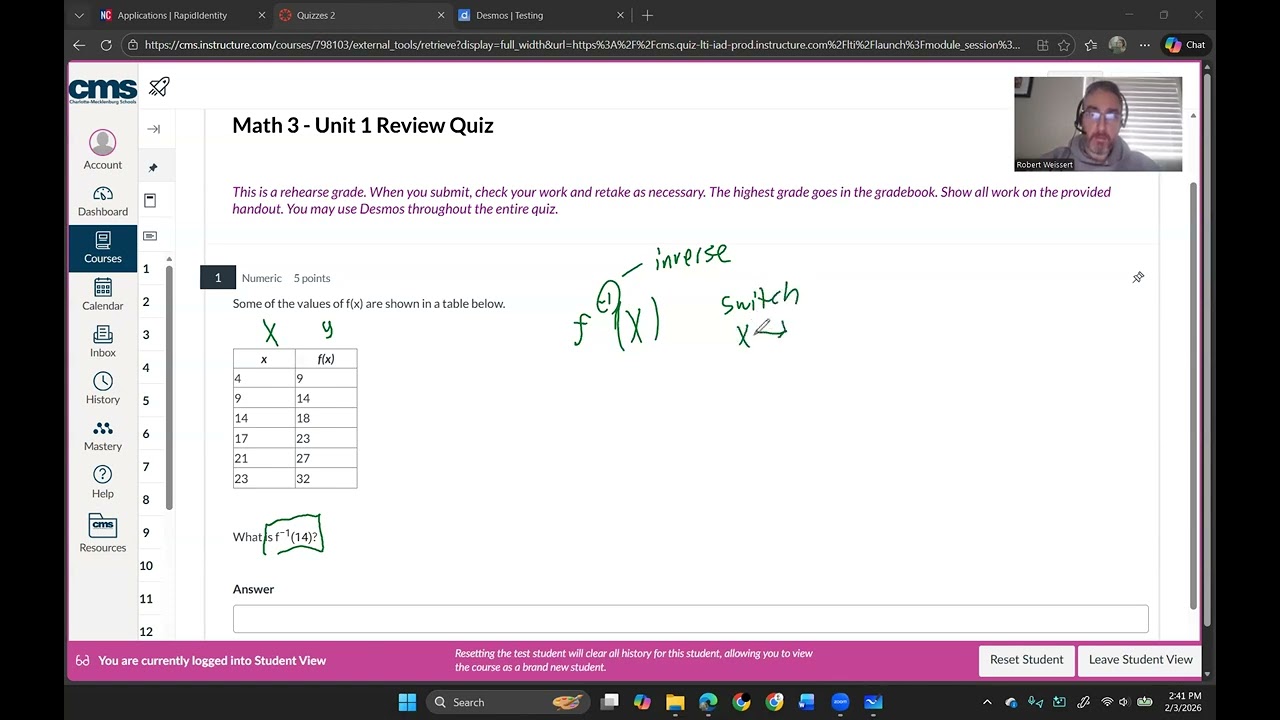
Task: Jump to question 2
Action: [x=146, y=301]
